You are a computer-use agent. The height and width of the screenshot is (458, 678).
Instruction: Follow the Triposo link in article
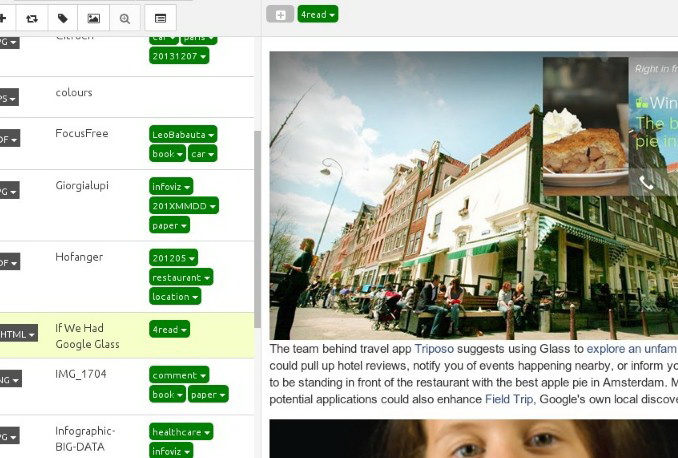pyautogui.click(x=434, y=349)
